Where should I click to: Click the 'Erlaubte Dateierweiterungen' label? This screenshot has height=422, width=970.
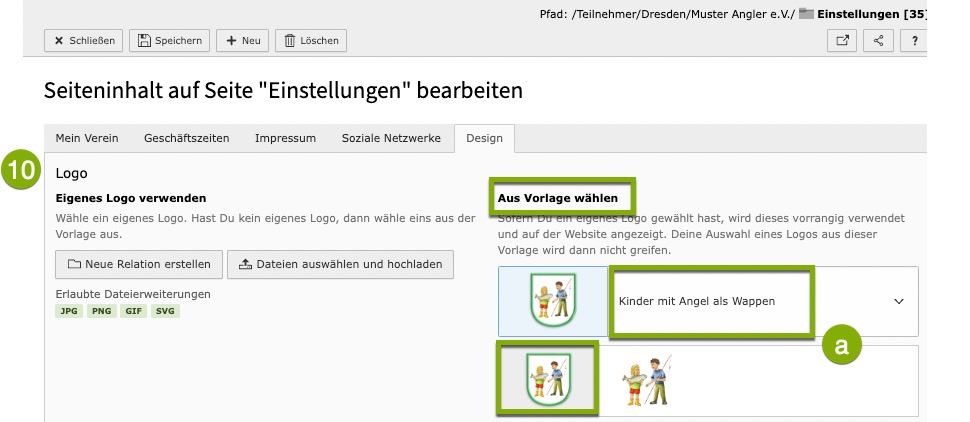point(133,294)
